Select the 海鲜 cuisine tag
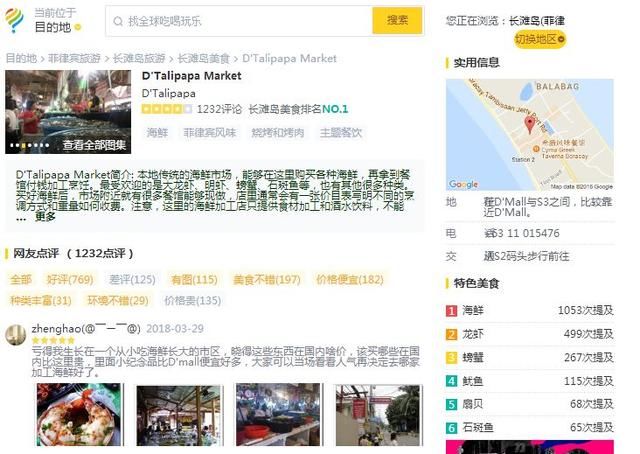 (157, 133)
